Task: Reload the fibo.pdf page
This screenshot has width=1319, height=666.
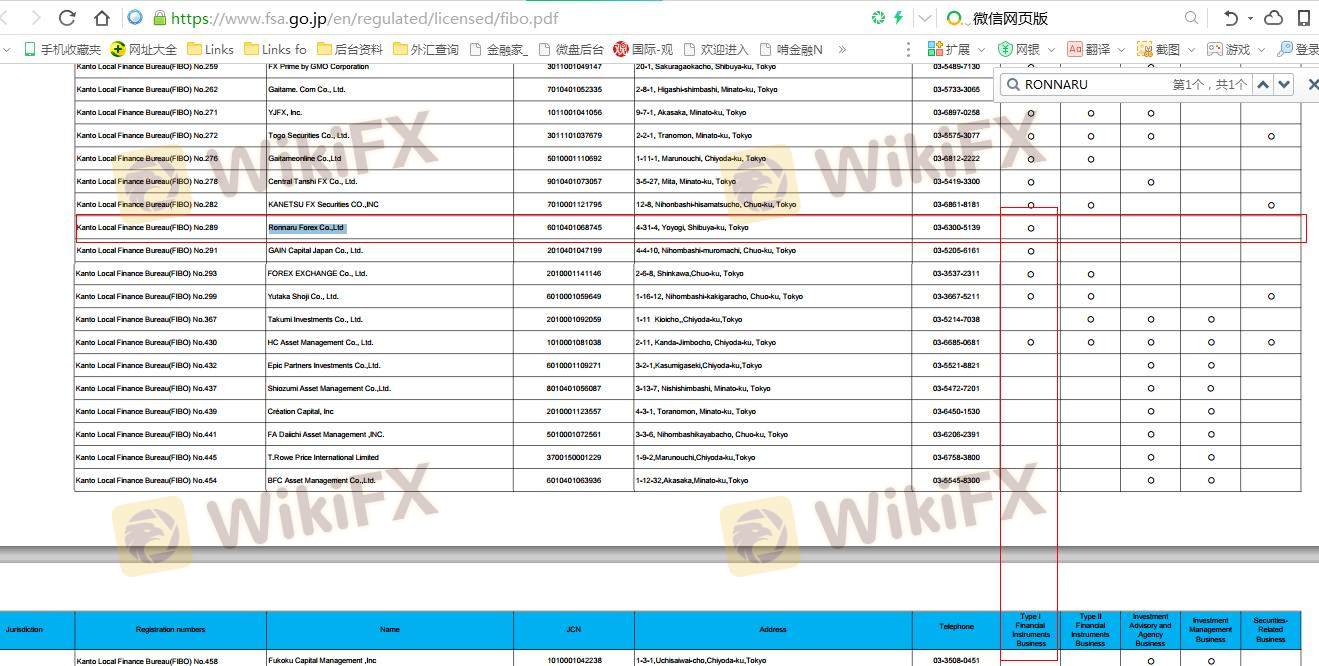Action: tap(67, 18)
